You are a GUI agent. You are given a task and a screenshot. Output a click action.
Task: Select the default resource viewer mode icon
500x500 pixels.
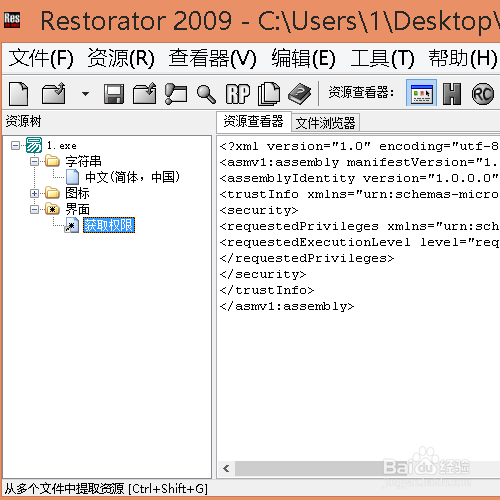(421, 93)
